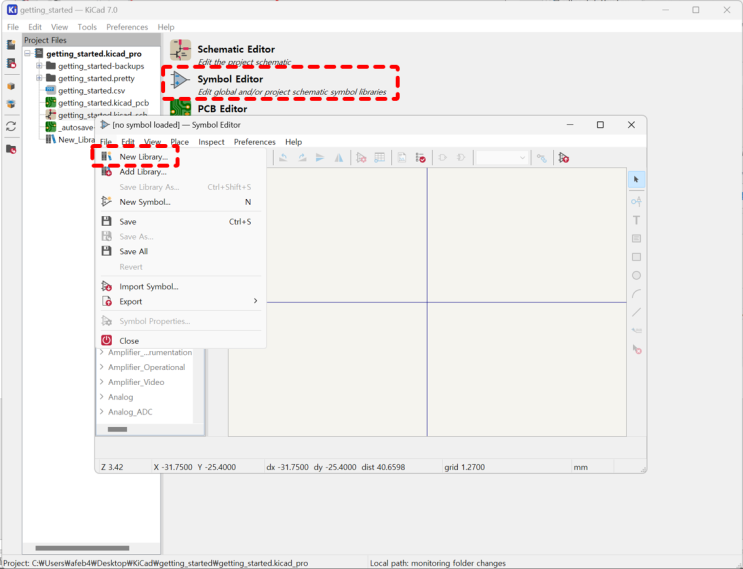
Task: Toggle synchronized pins edit mode icon
Action: tap(542, 158)
